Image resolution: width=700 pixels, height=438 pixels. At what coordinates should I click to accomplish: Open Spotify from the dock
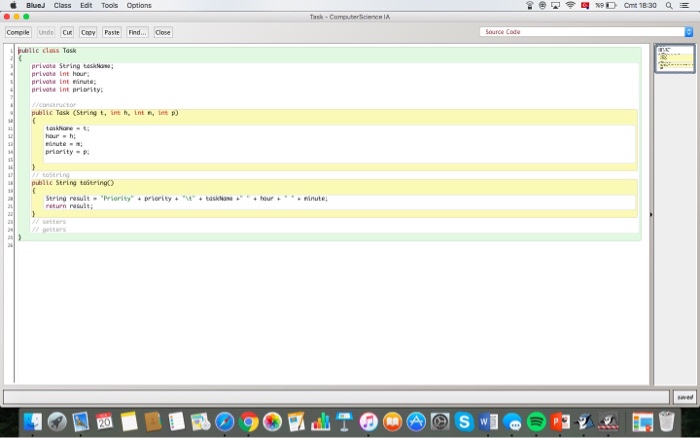click(536, 421)
